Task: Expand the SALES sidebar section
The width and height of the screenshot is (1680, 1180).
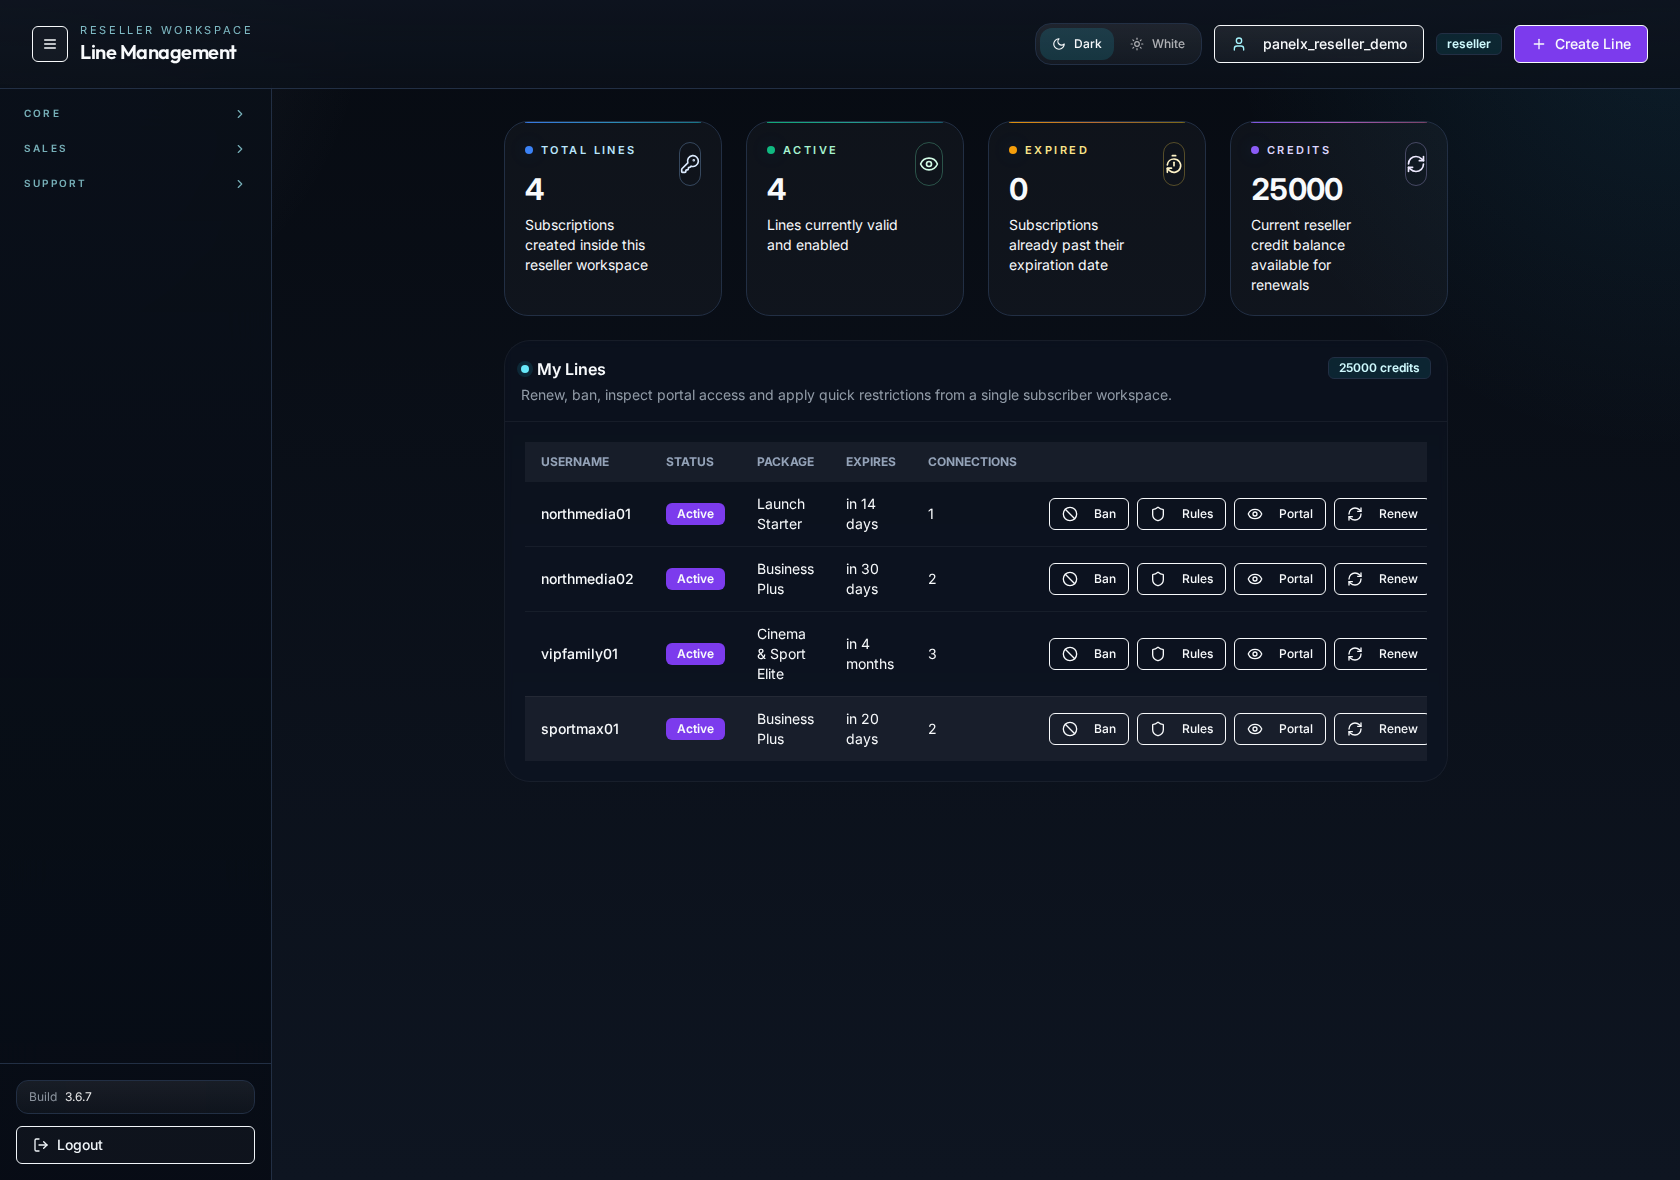Action: pyautogui.click(x=135, y=149)
